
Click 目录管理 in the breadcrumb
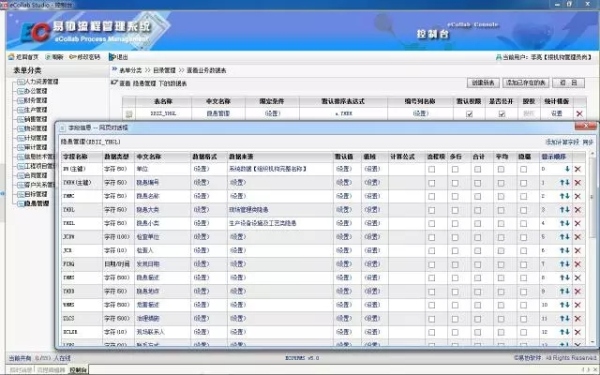tap(164, 70)
